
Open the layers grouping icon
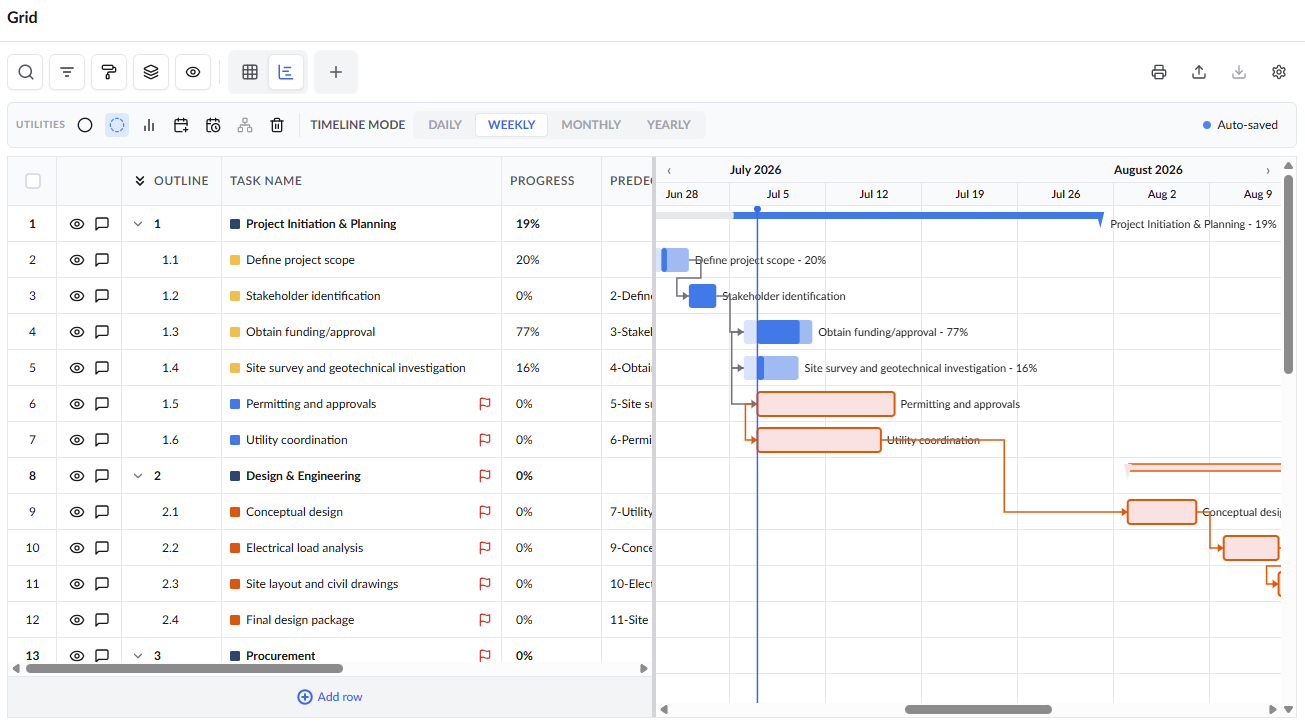point(151,72)
